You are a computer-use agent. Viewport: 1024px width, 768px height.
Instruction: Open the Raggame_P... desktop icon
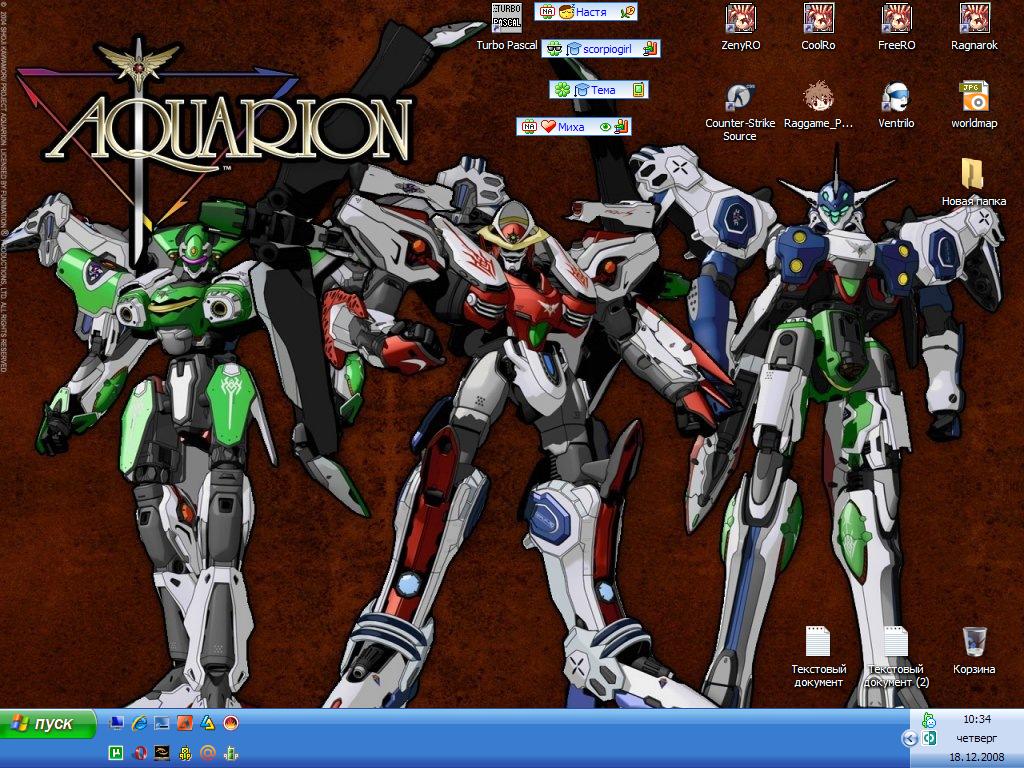[x=818, y=104]
